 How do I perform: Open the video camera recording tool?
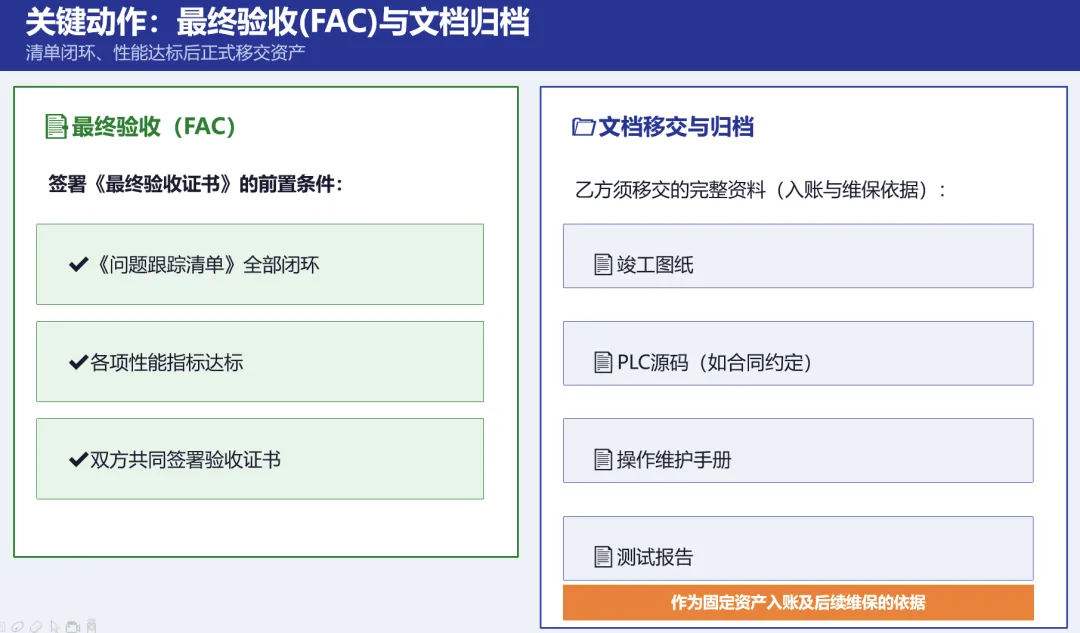click(73, 627)
